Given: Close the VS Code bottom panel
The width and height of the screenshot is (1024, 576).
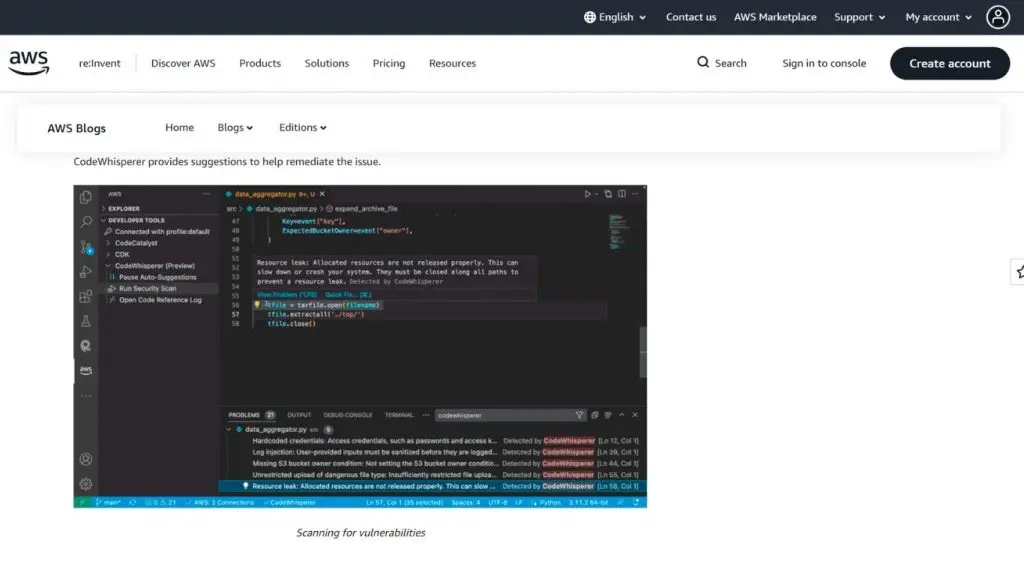Looking at the screenshot, I should pos(635,415).
